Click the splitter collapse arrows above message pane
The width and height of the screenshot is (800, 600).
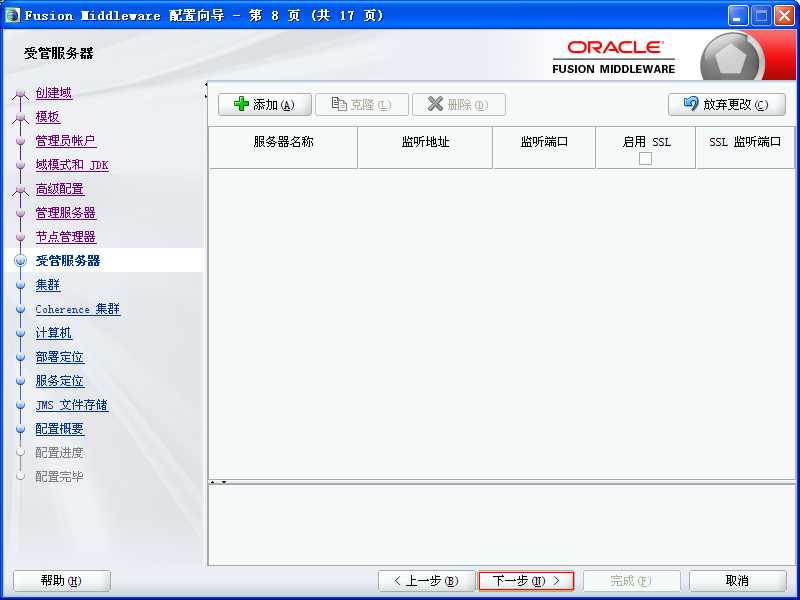pyautogui.click(x=218, y=482)
